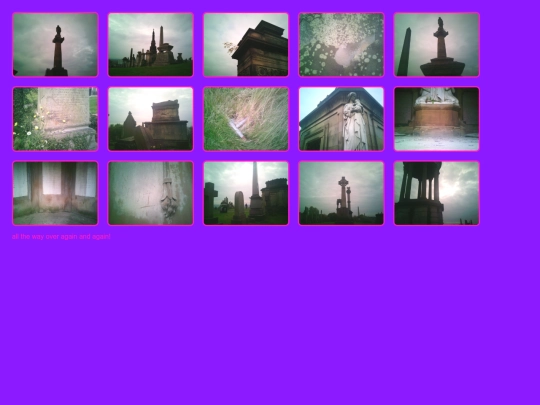Image resolution: width=540 pixels, height=405 pixels.
Task: Open the thumbnail of a white statue holding a child
Action: tap(341, 119)
